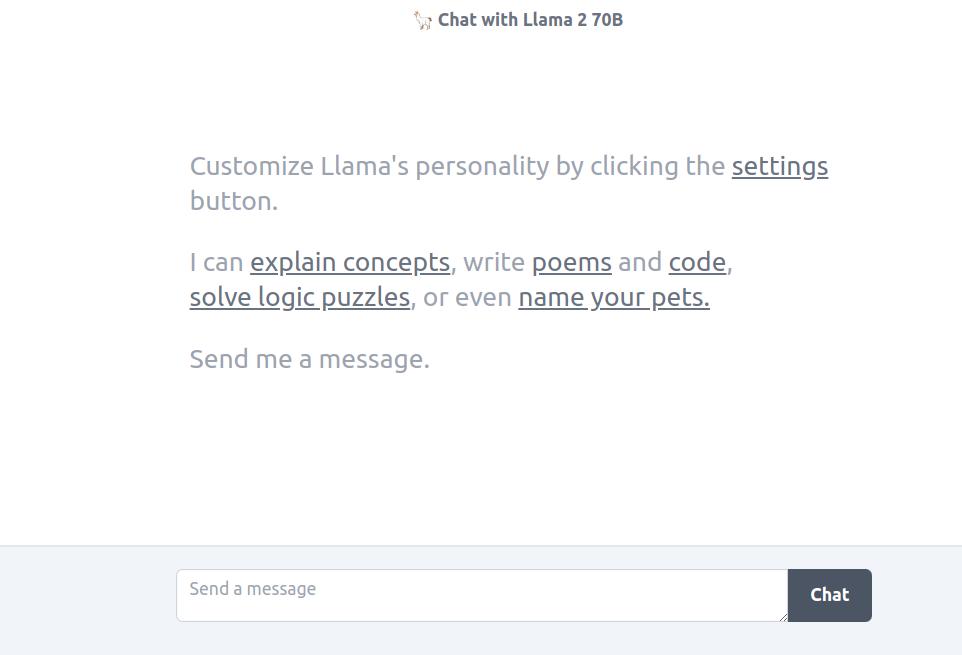Try the 'solve logic puzzles' prompt link
This screenshot has height=655, width=962.
pos(300,298)
